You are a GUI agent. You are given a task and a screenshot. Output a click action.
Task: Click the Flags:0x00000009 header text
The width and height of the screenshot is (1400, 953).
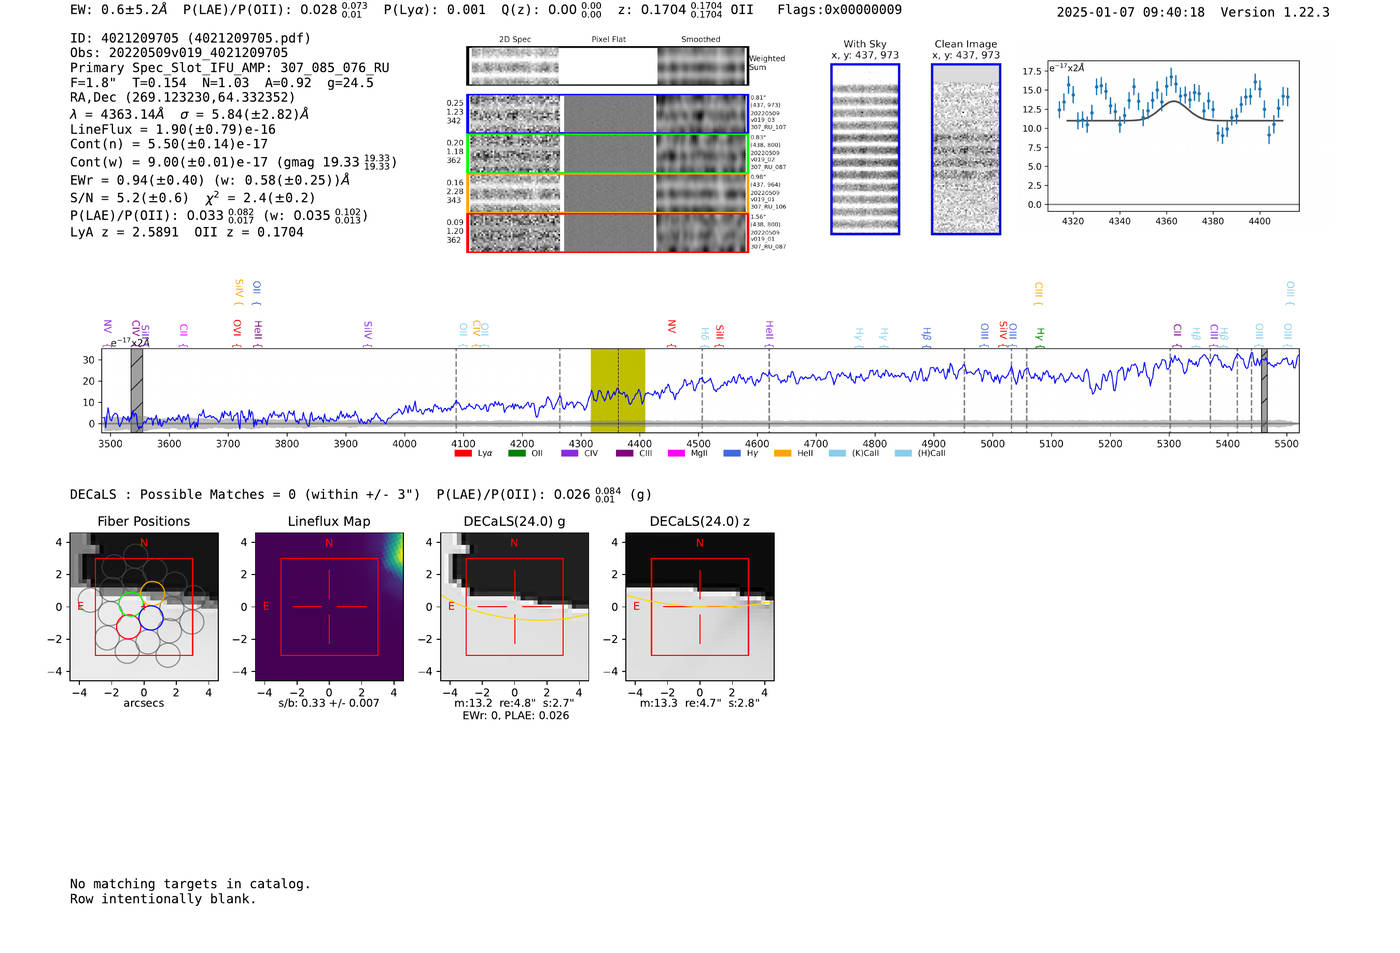840,10
